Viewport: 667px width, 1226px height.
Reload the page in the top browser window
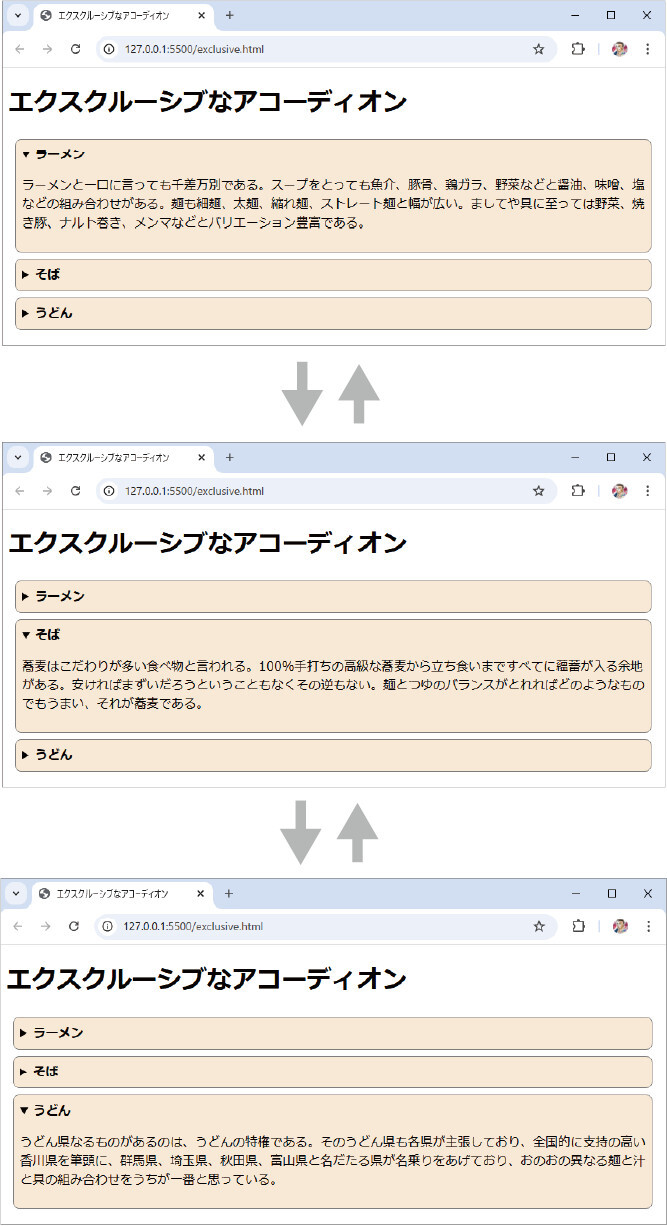[75, 49]
